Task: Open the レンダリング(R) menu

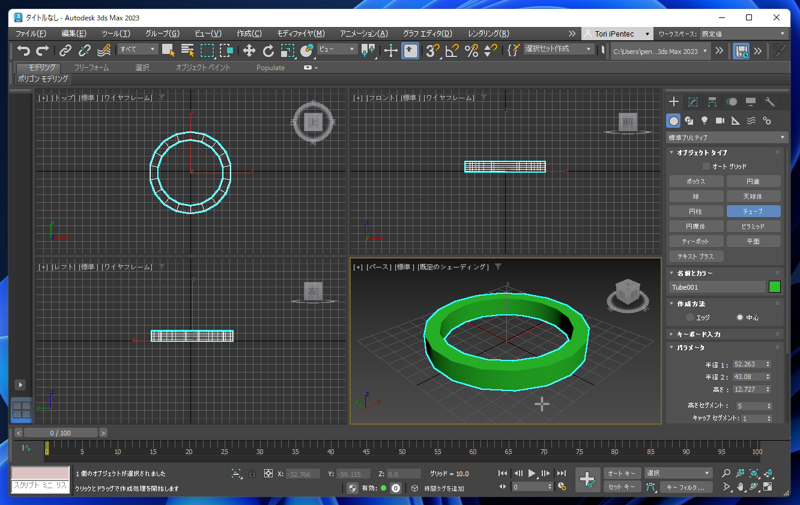Action: [489, 34]
